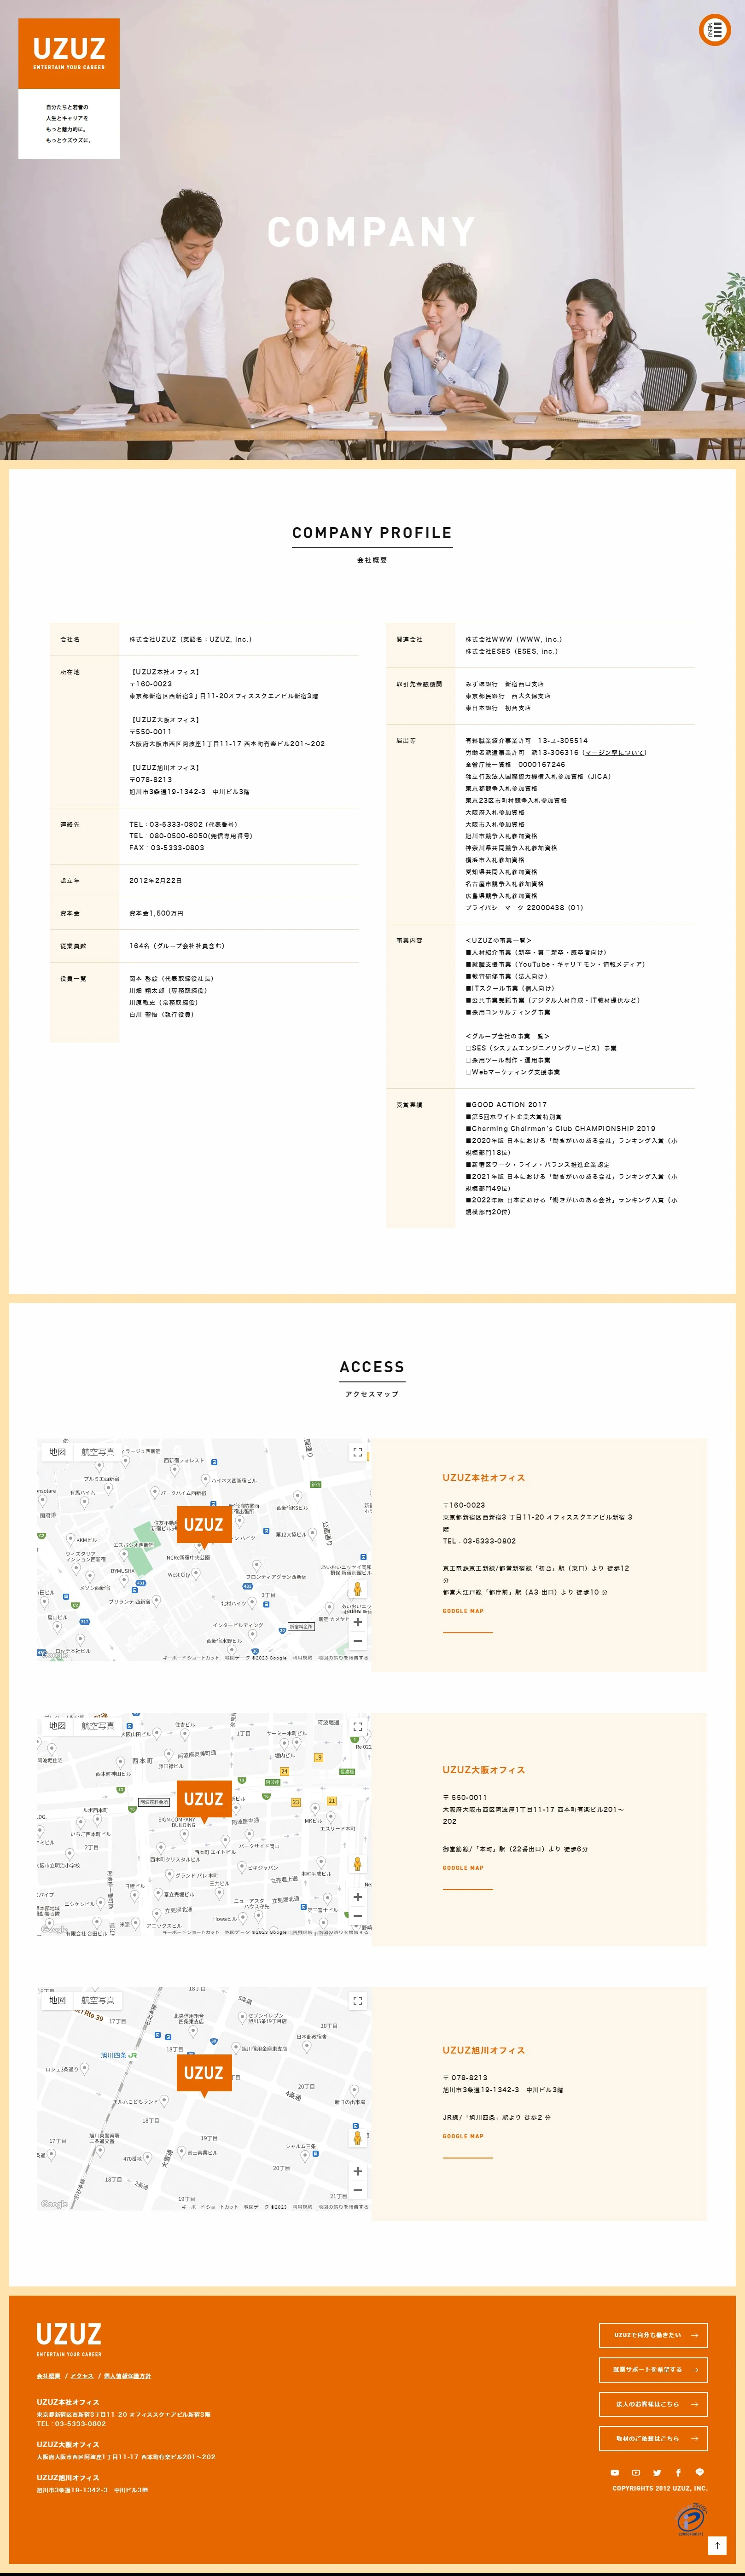
Task: Click the Street View pegman on Tokyo map
Action: tap(357, 1589)
